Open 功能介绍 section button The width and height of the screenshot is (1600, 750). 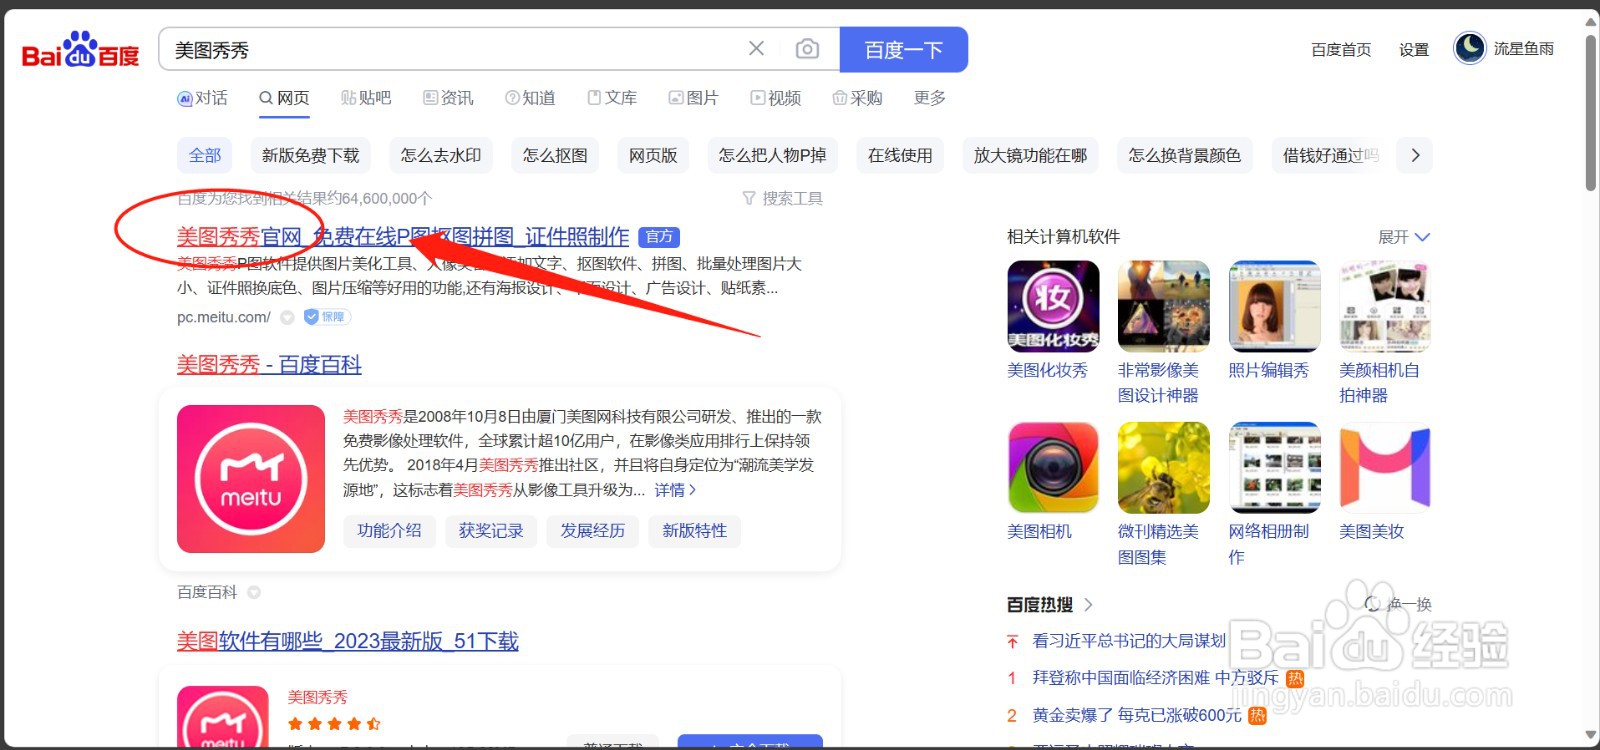tap(389, 531)
